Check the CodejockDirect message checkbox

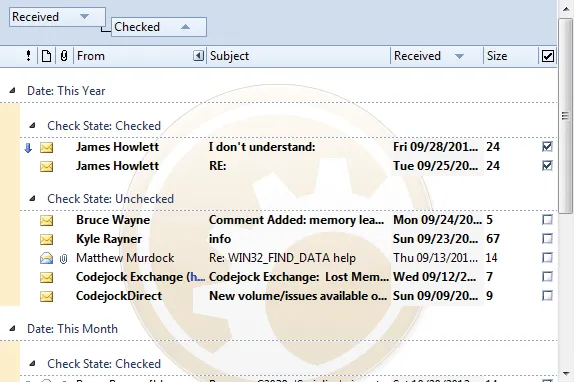[x=547, y=296]
